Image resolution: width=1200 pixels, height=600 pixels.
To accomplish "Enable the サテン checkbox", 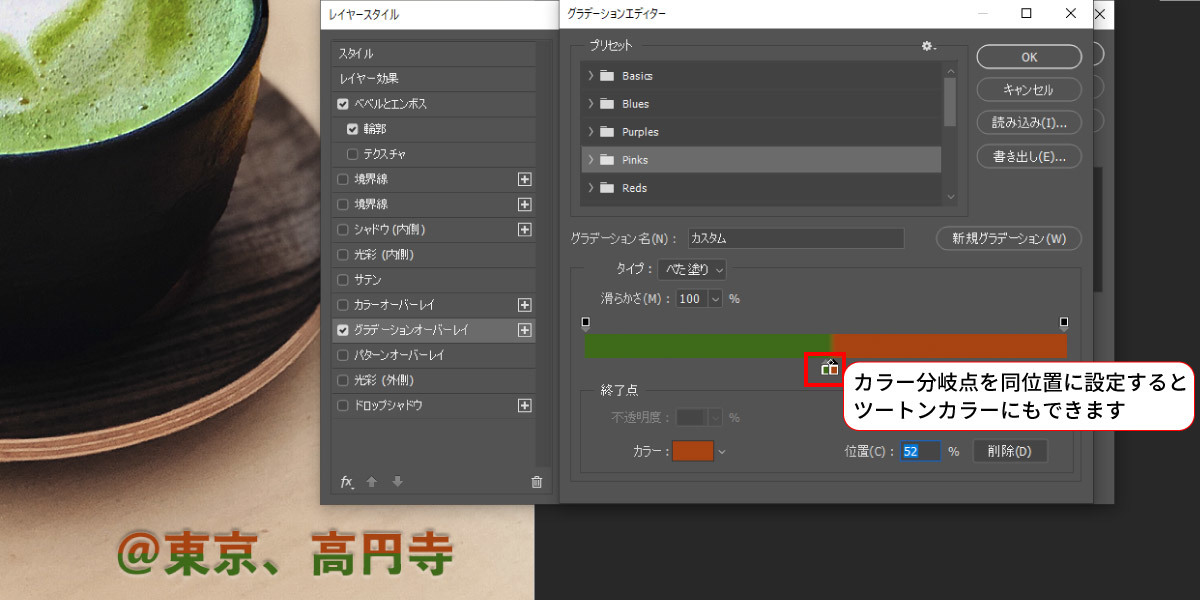I will coord(343,280).
